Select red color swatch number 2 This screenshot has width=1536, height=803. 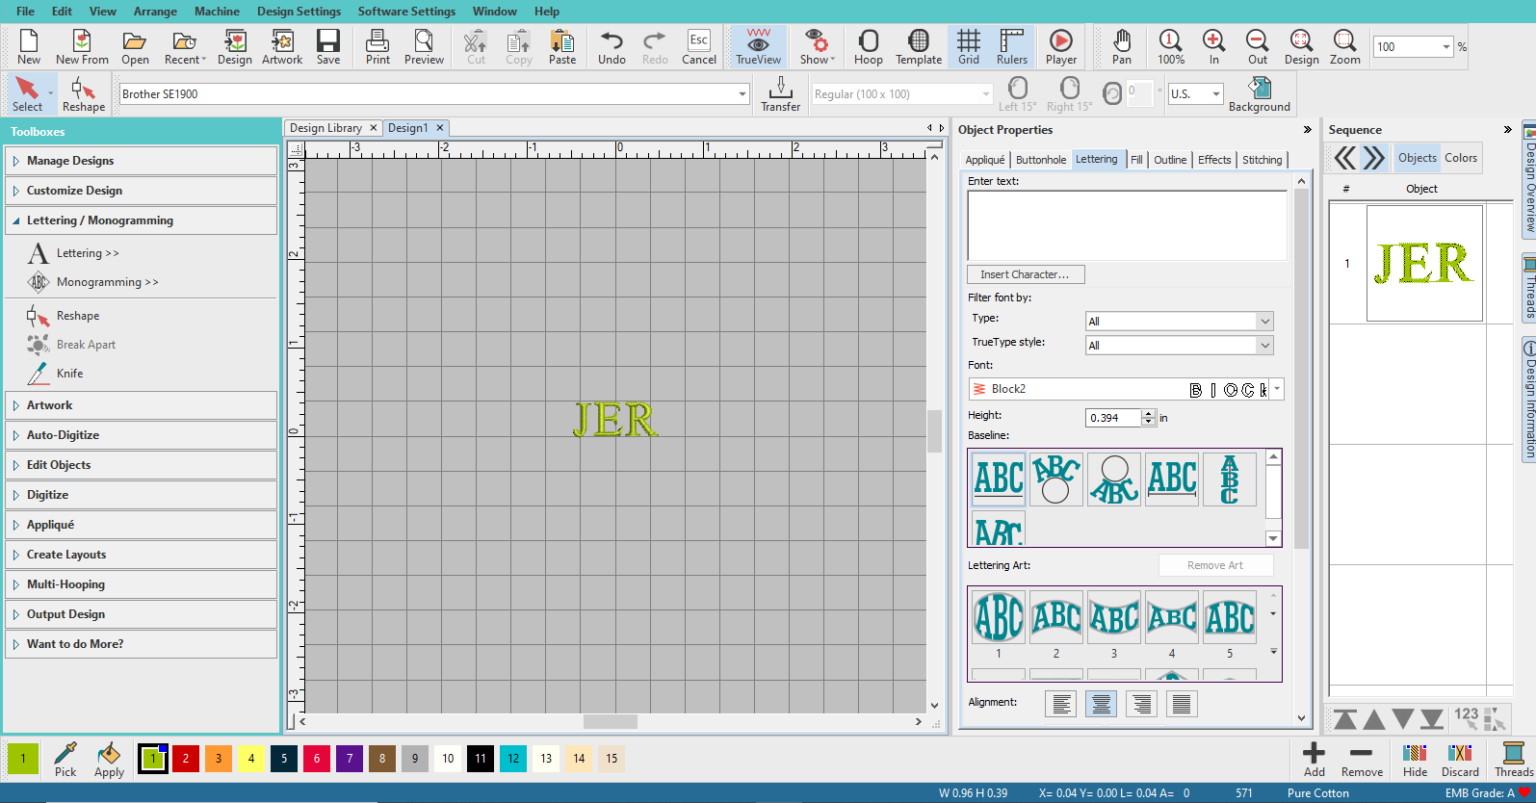185,759
